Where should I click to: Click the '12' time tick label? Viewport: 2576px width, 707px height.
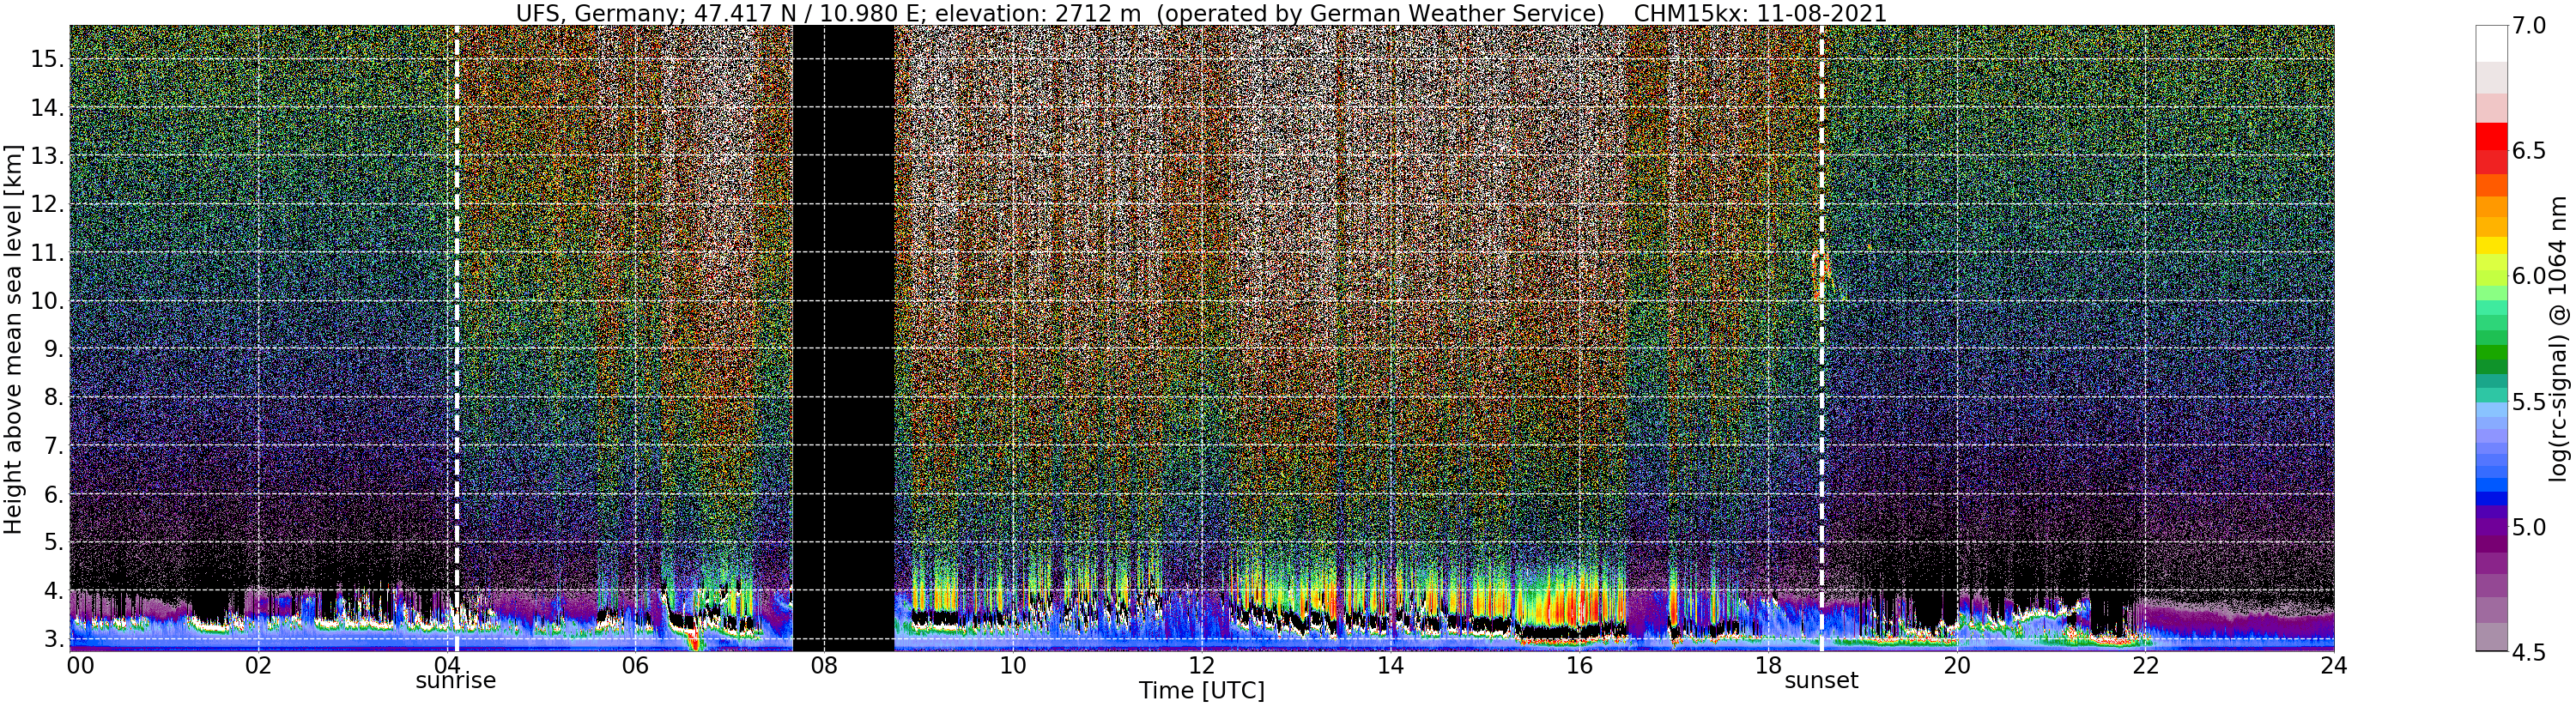1201,664
